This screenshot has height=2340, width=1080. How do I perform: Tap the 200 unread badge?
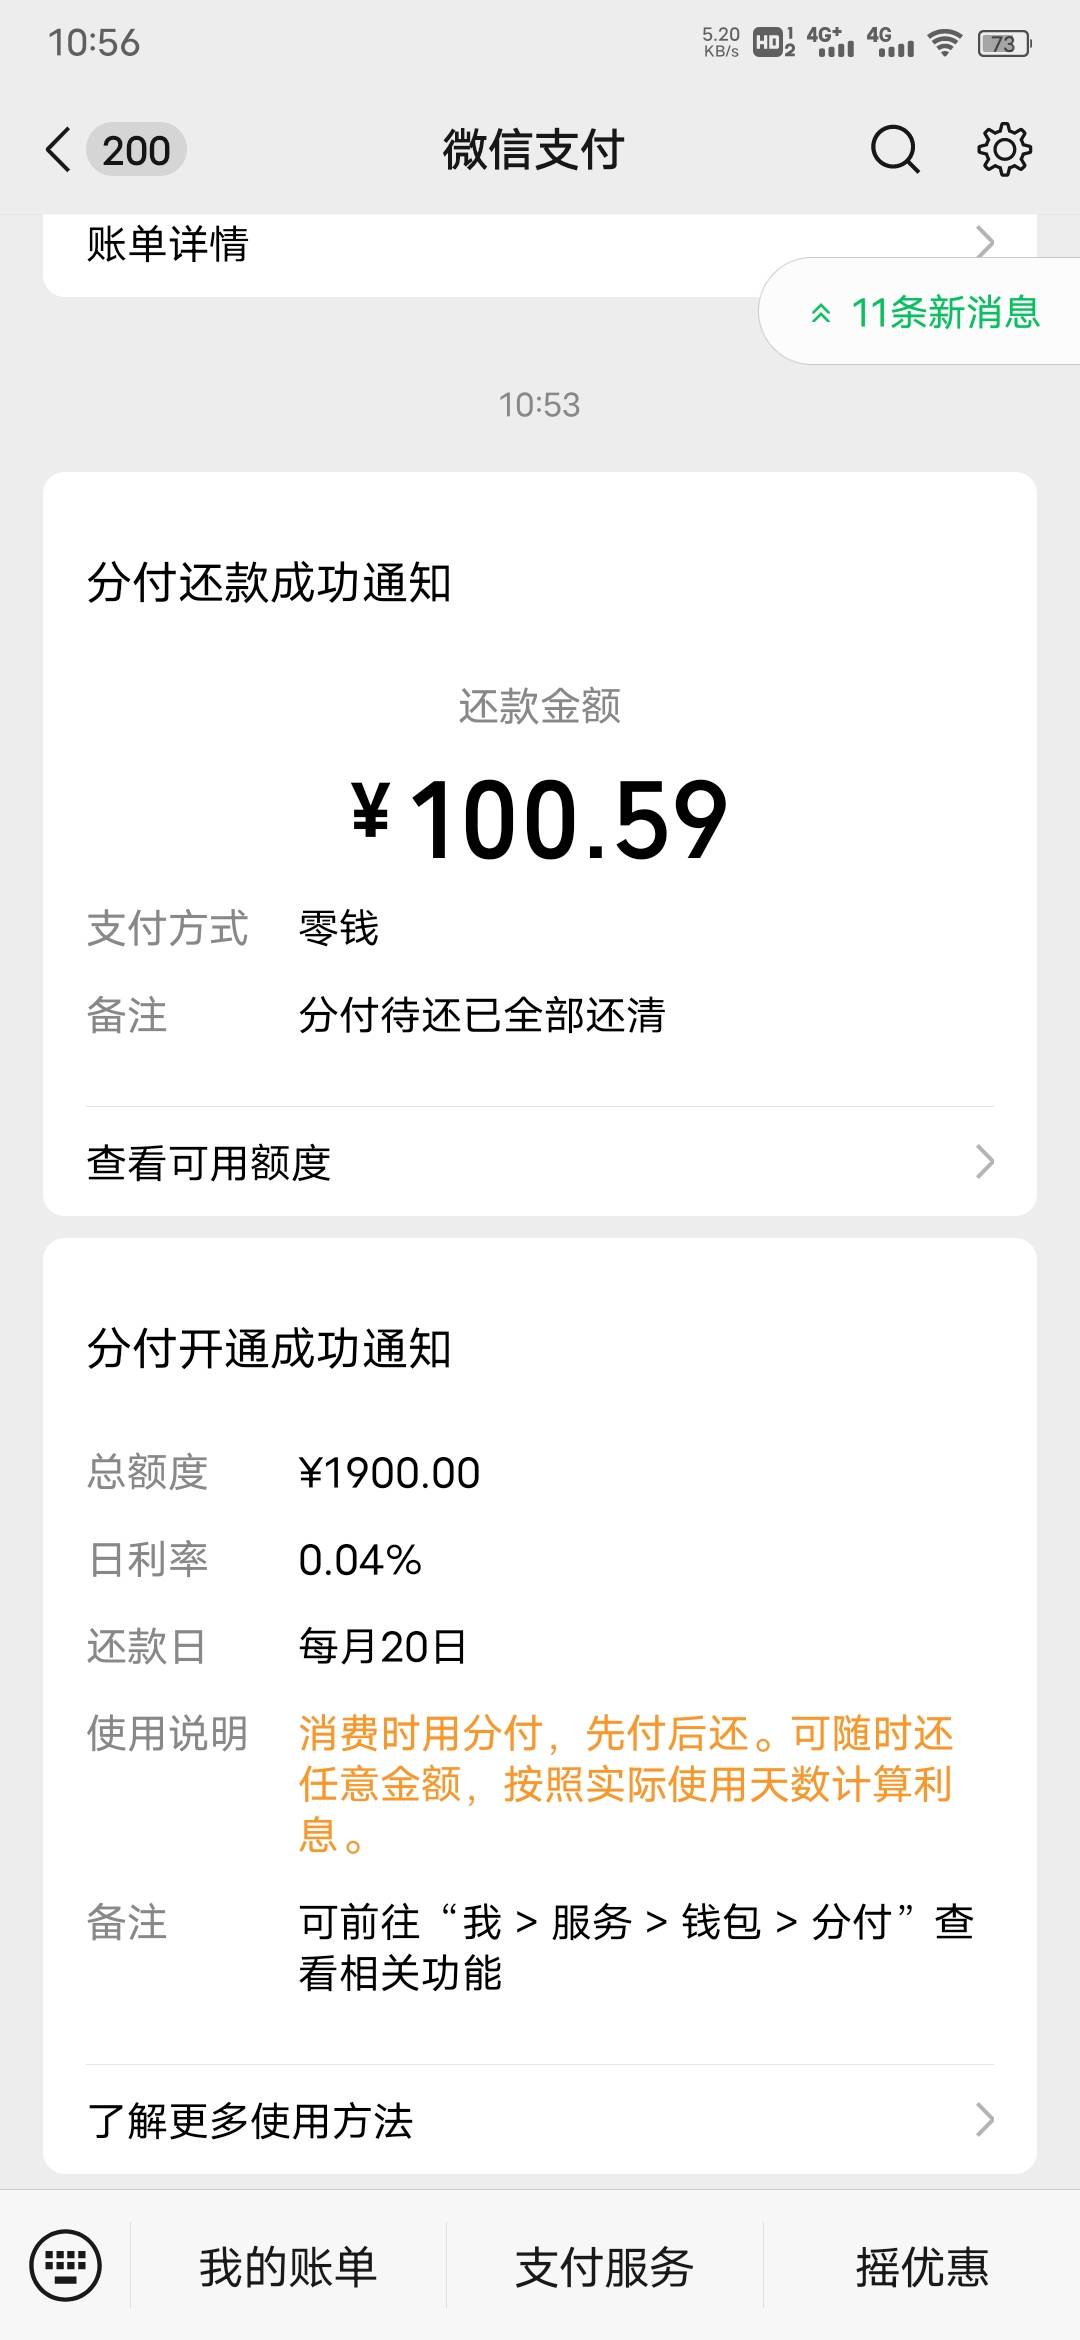[x=136, y=150]
